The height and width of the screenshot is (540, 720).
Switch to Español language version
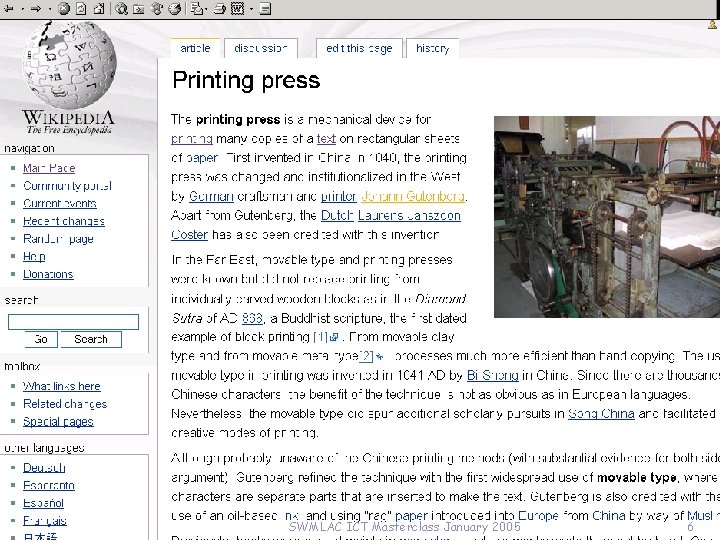pyautogui.click(x=43, y=503)
